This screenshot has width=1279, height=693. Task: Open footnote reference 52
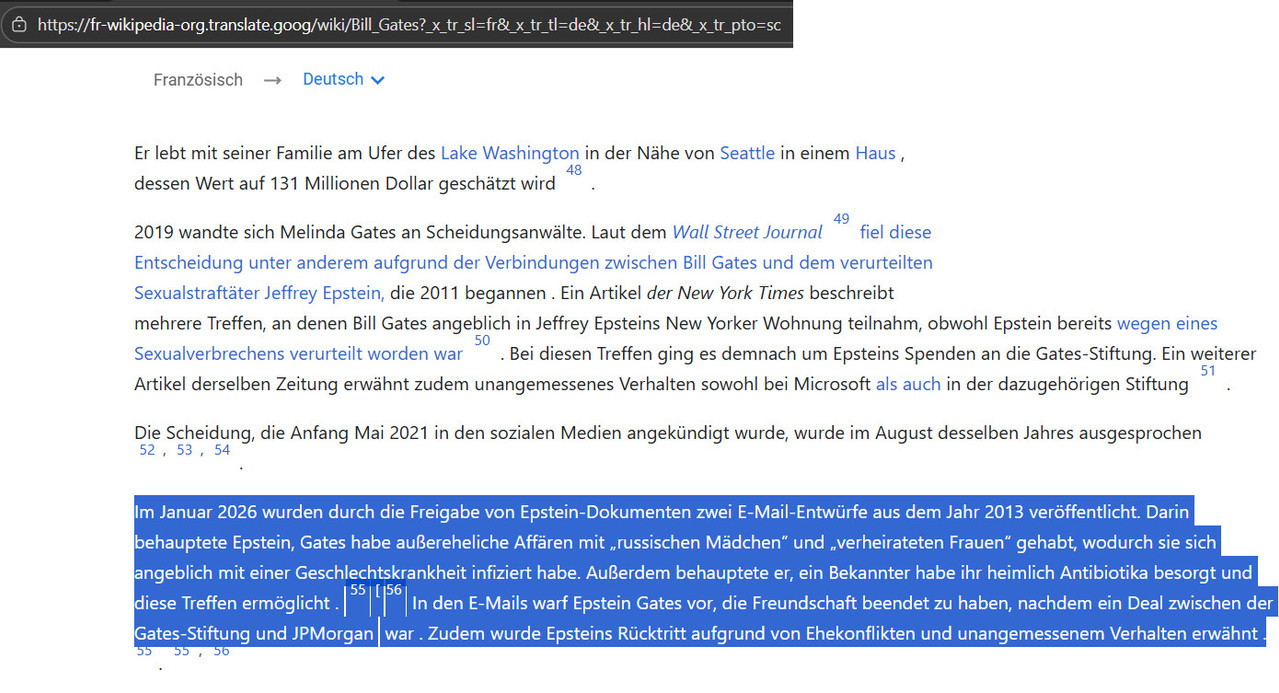click(147, 450)
